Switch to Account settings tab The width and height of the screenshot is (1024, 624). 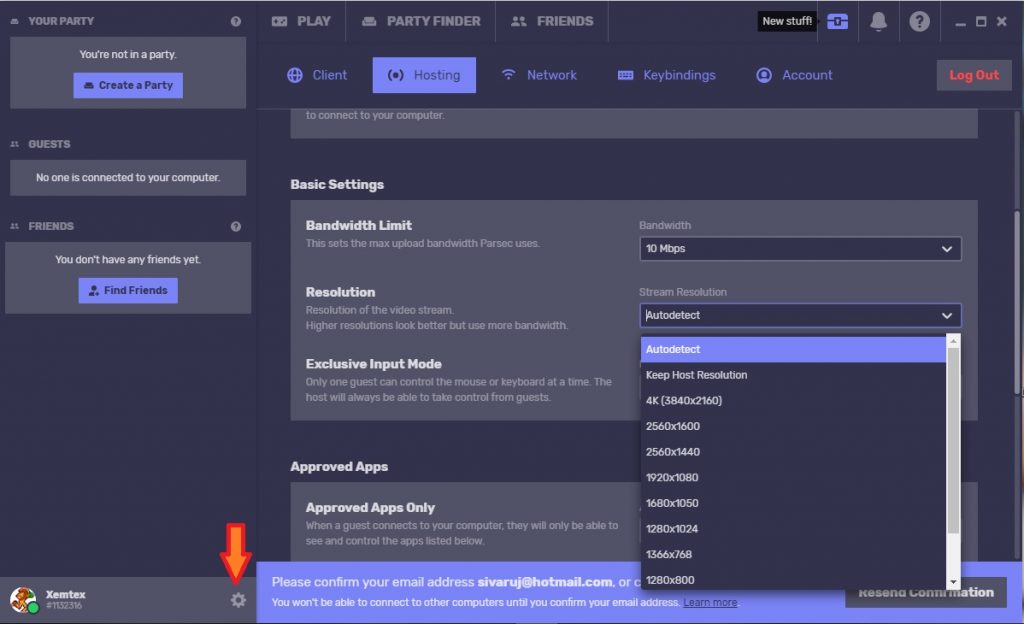click(794, 75)
